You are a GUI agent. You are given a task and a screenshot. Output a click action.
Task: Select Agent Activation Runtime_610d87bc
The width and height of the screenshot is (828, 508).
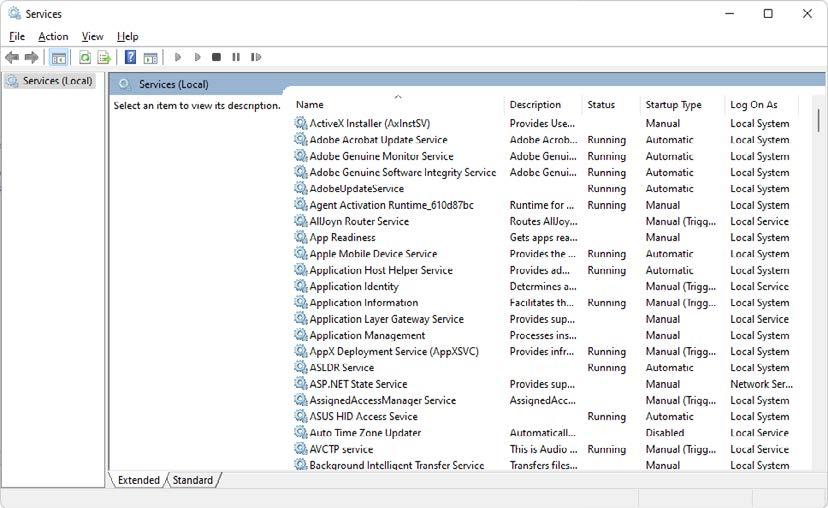[x=391, y=205]
